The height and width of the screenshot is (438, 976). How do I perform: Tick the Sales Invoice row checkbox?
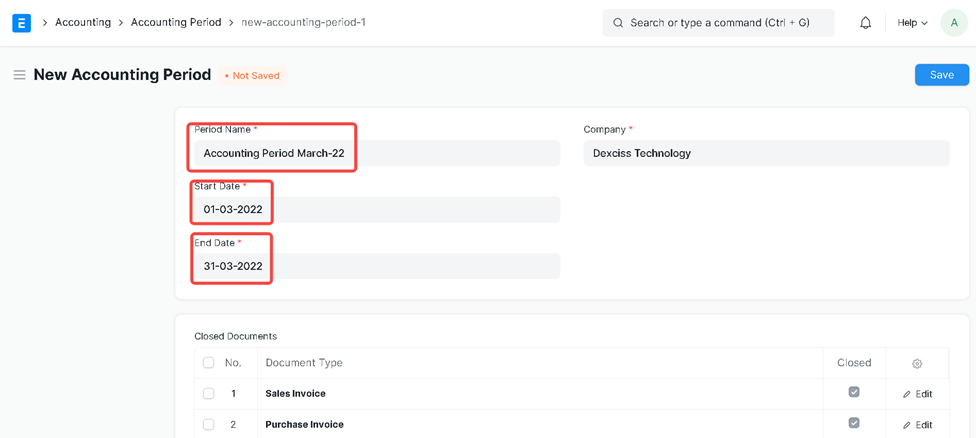click(209, 394)
